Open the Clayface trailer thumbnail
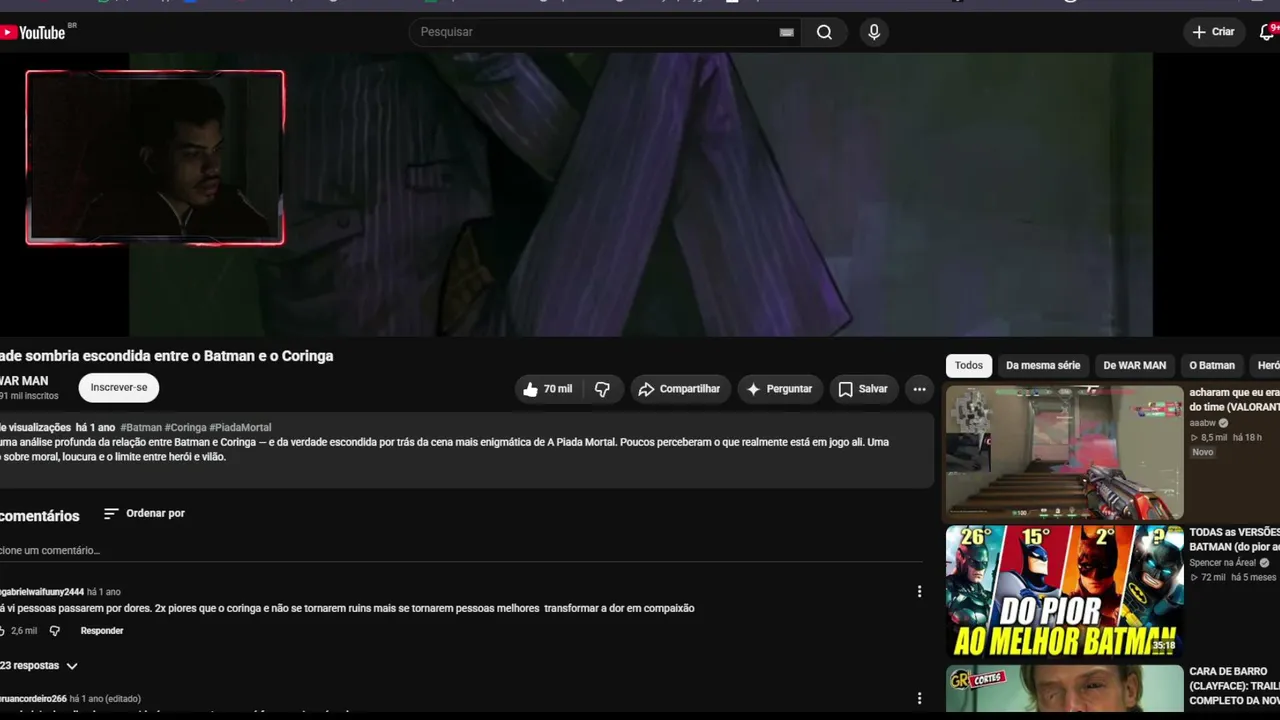This screenshot has height=720, width=1280. pyautogui.click(x=1065, y=690)
